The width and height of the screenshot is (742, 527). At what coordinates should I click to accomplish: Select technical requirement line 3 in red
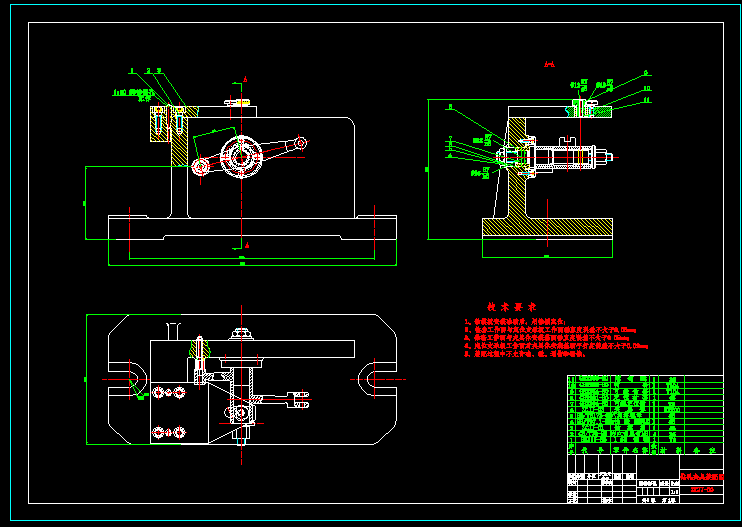(x=546, y=338)
